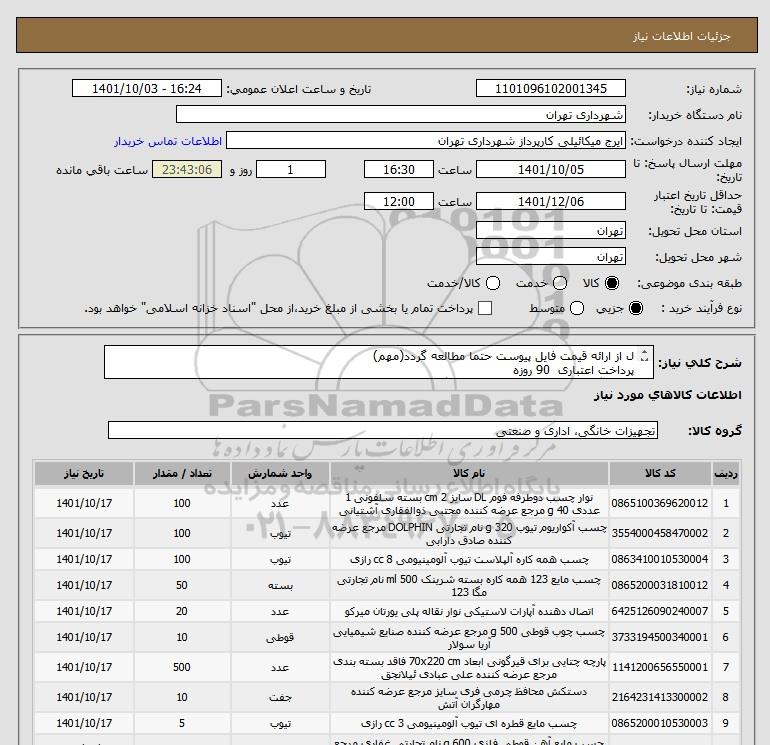Click the announcement date field 1401/10/03 - 16:24
Image resolution: width=770 pixels, height=745 pixels.
[x=147, y=88]
